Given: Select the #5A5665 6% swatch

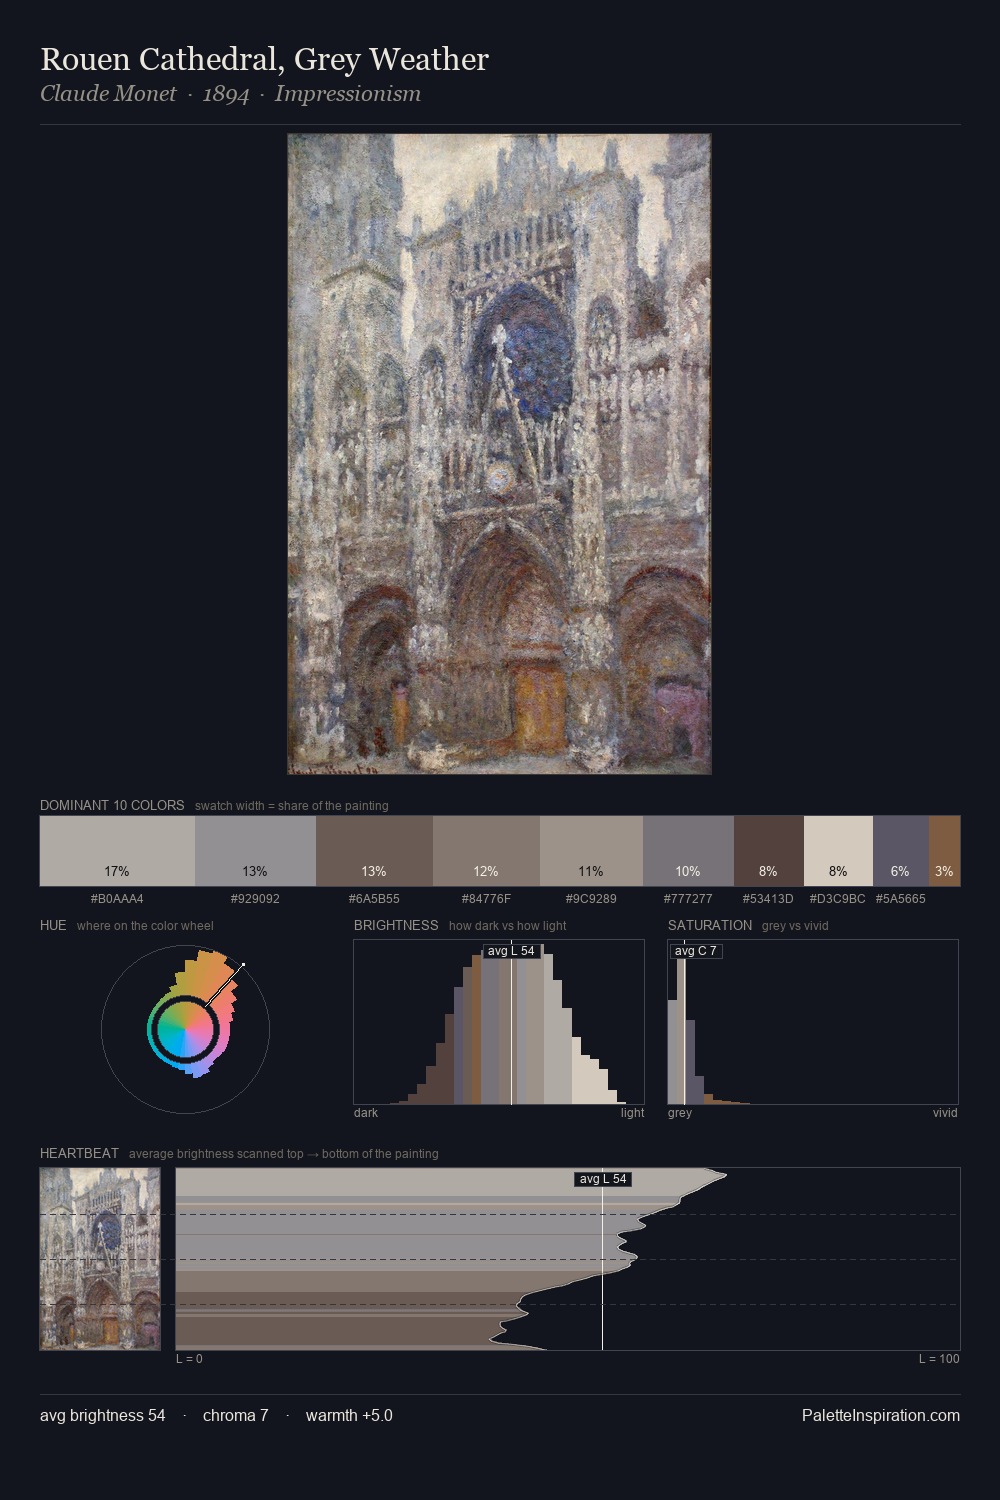Looking at the screenshot, I should pyautogui.click(x=901, y=851).
